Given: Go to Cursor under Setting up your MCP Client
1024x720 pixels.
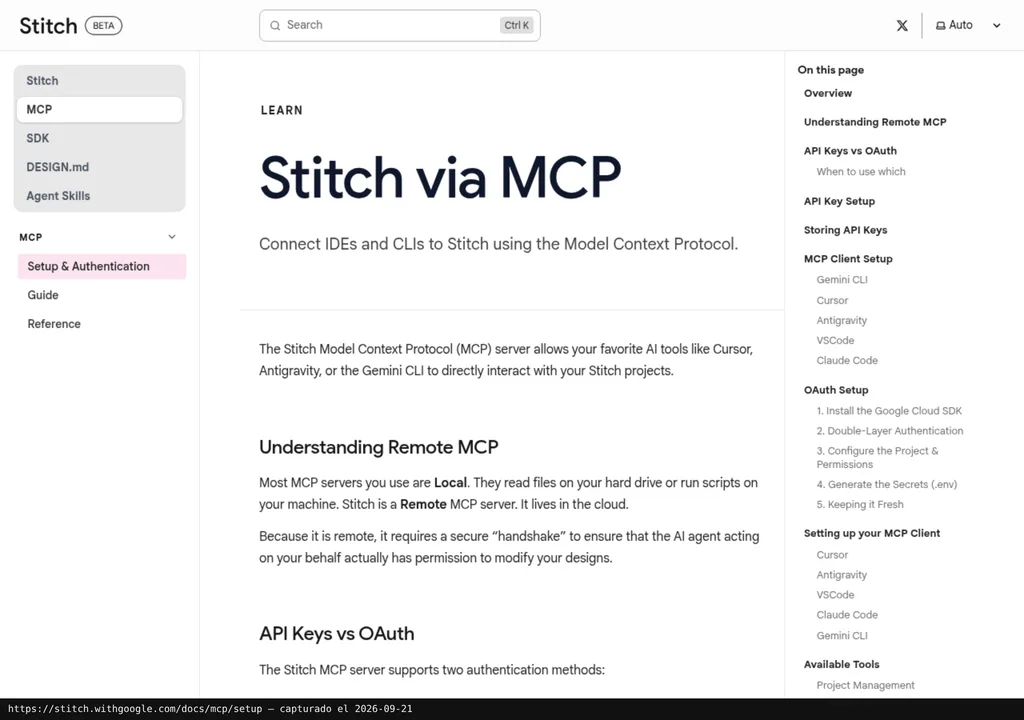Looking at the screenshot, I should coord(832,554).
